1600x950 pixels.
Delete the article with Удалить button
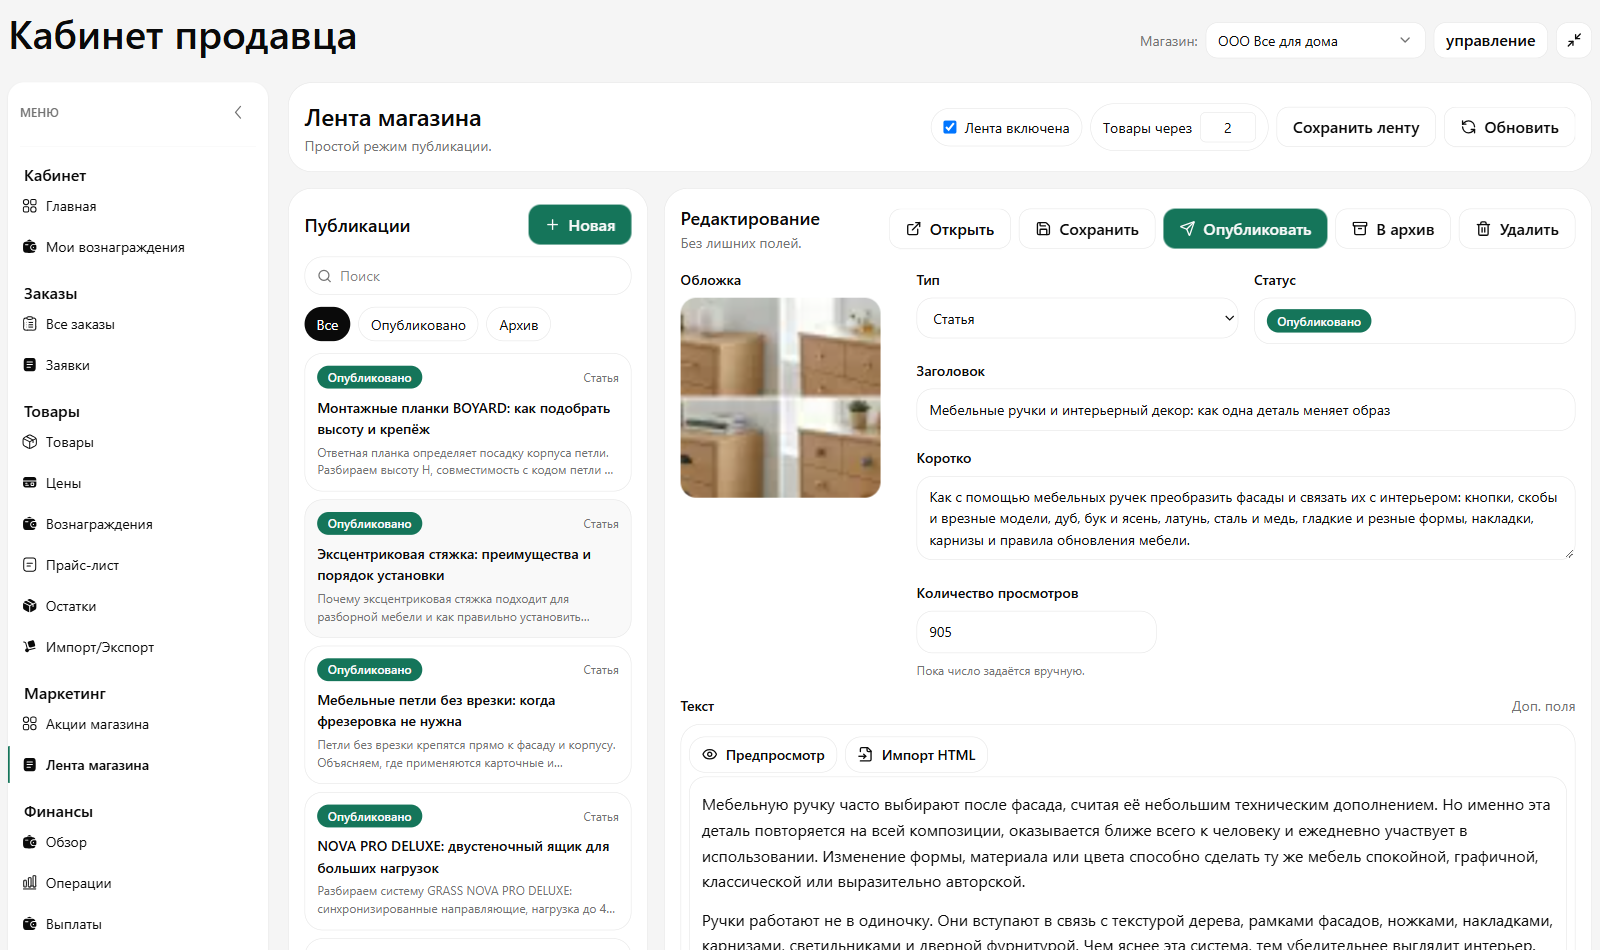point(1517,229)
